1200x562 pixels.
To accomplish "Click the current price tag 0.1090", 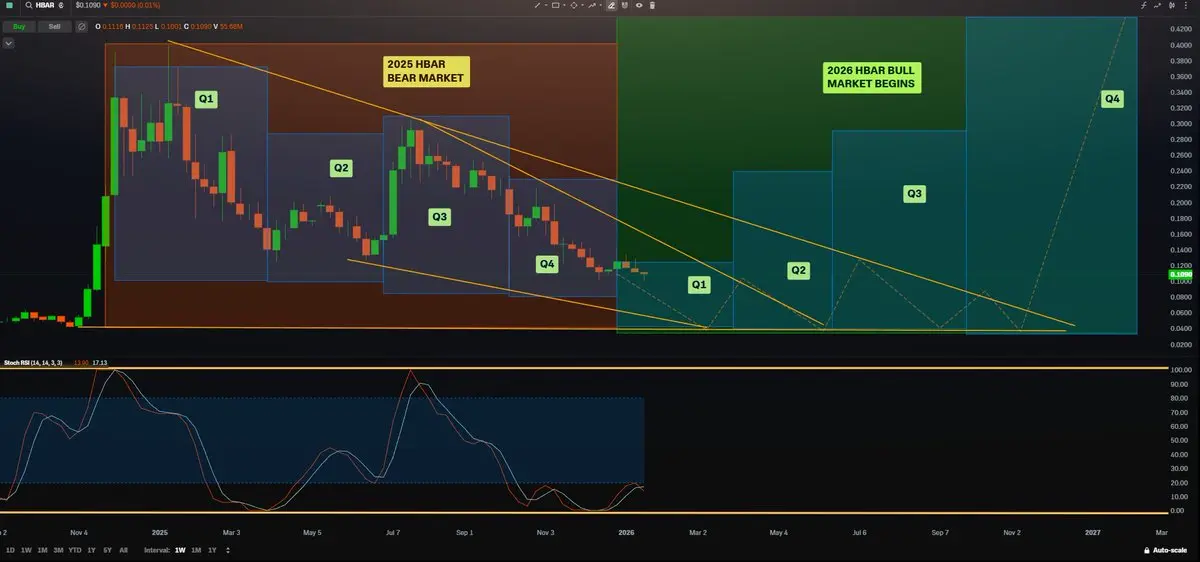I will 1179,274.
